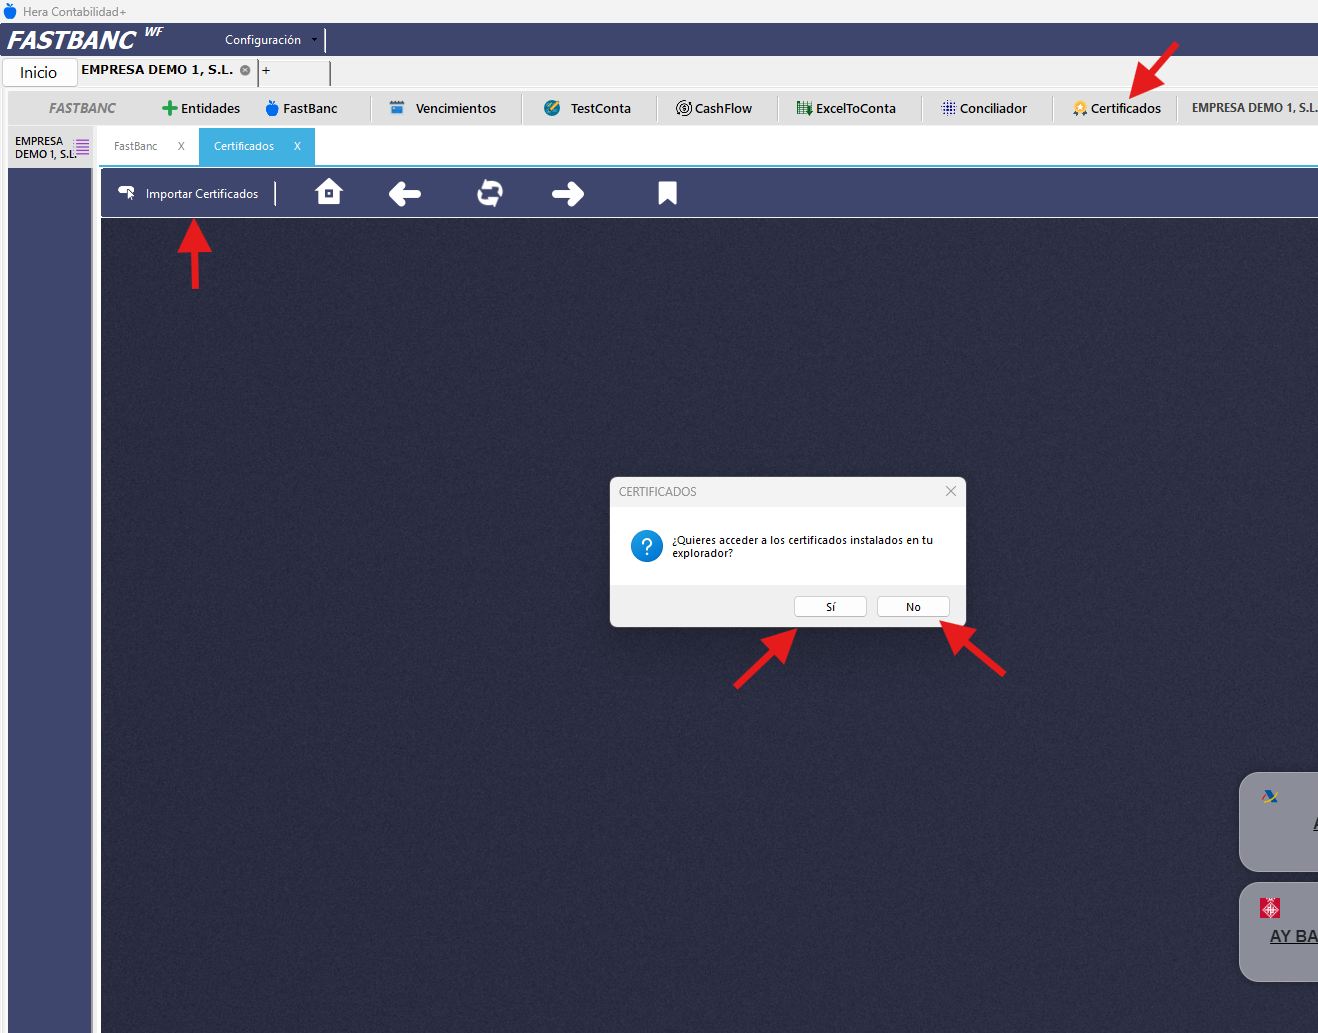Select the EMPRESA DEMO 1, S.L. tab
The image size is (1318, 1033).
(x=157, y=70)
